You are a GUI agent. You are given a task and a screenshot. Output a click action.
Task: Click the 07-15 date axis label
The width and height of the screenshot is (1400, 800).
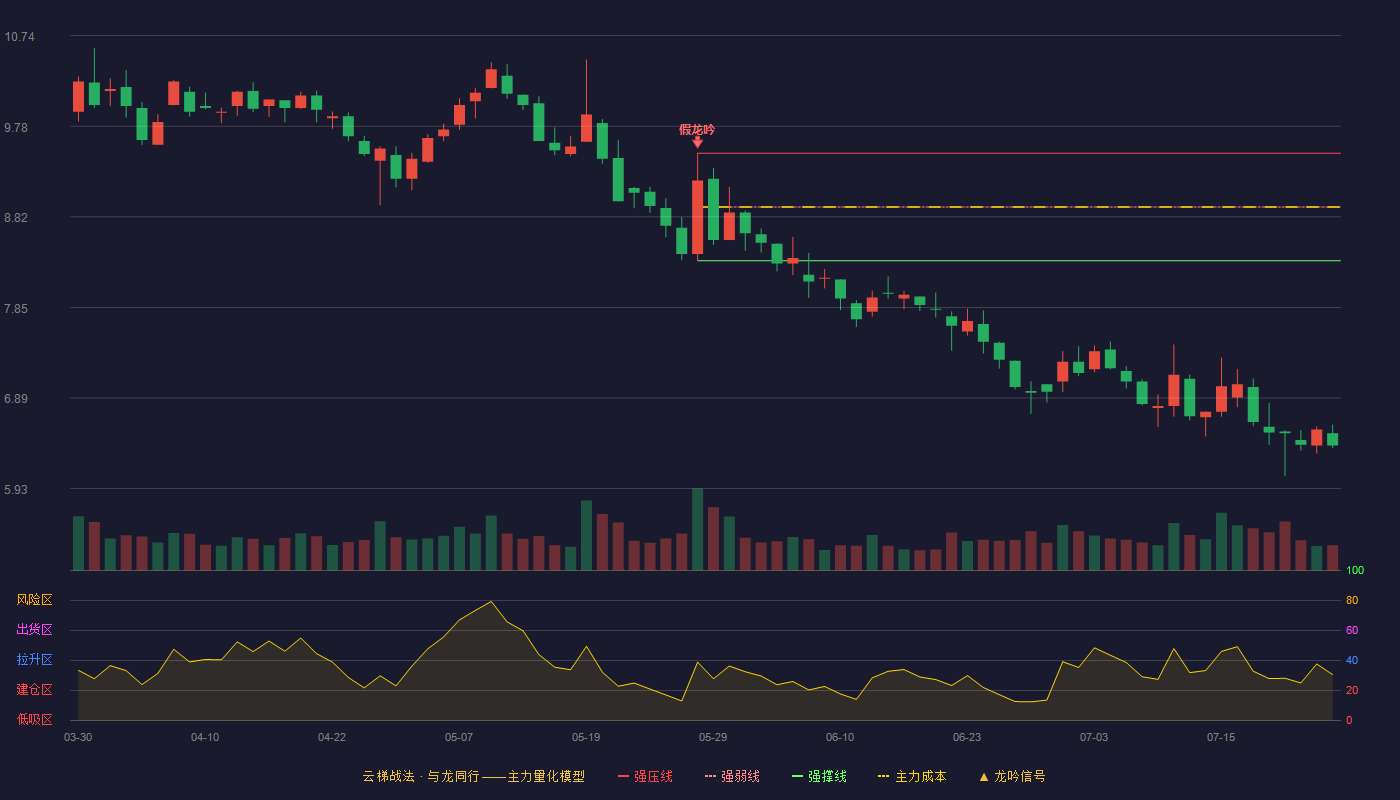(1221, 737)
